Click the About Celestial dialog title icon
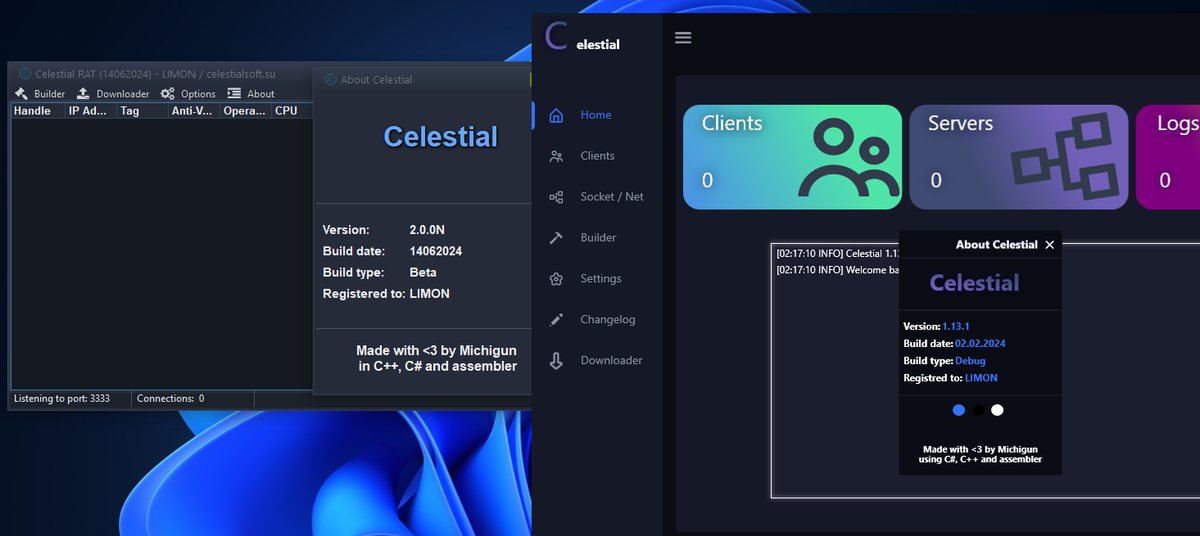Image resolution: width=1200 pixels, height=536 pixels. coord(330,80)
